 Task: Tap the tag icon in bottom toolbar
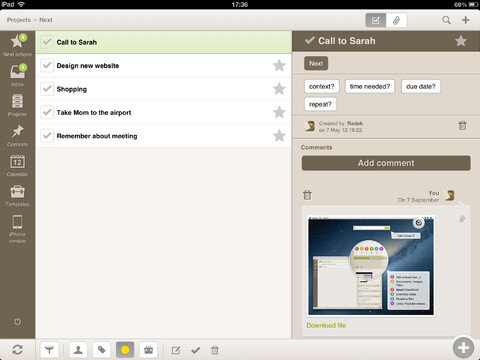click(x=102, y=350)
